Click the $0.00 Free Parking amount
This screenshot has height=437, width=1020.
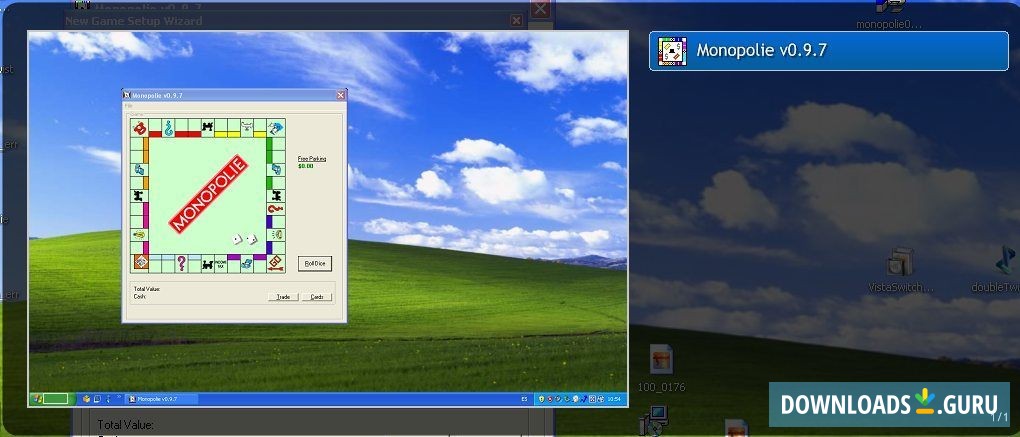coord(306,166)
